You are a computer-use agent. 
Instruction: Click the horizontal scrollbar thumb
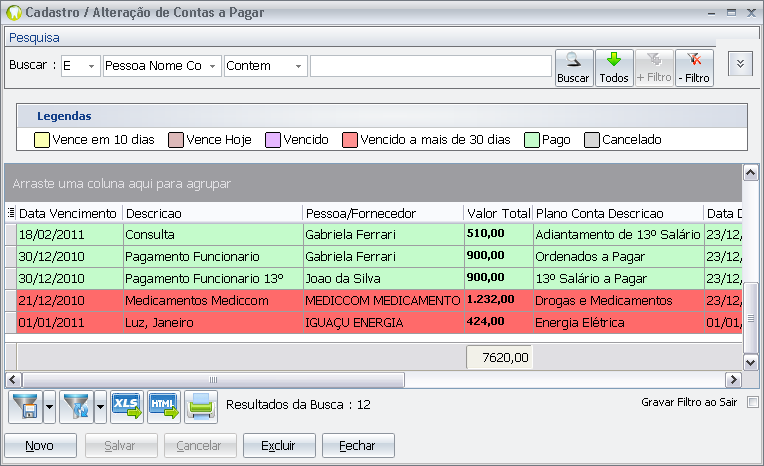(213, 380)
